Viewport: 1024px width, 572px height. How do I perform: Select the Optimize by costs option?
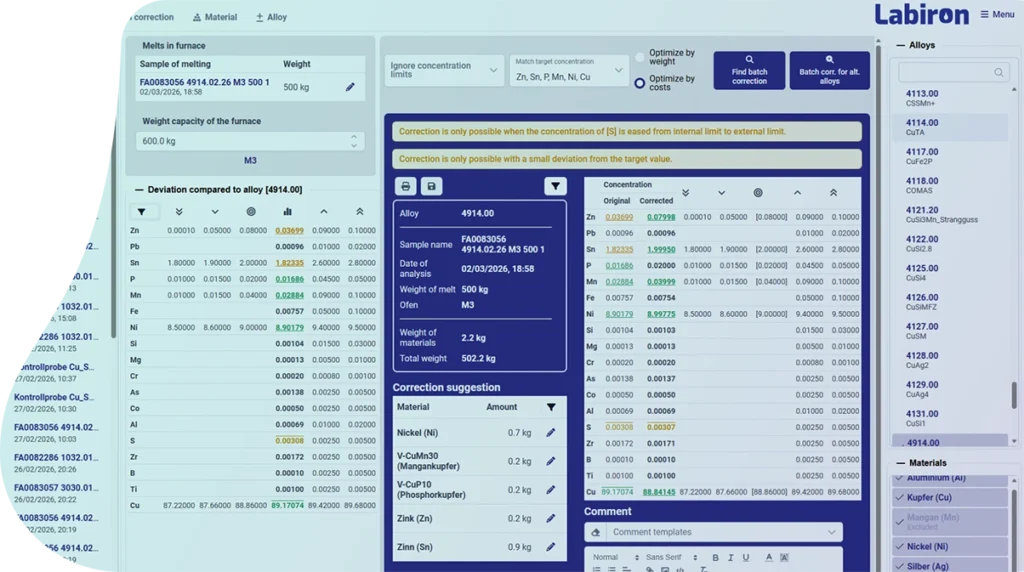click(x=640, y=83)
